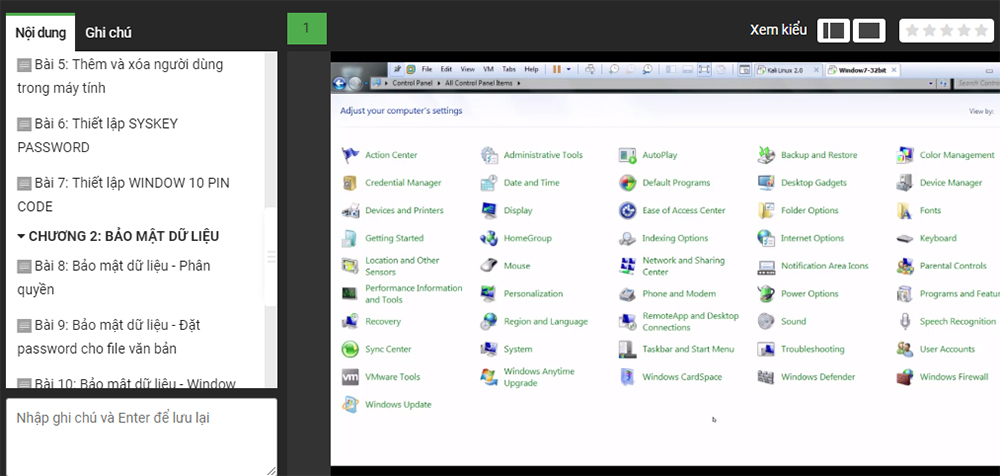
Task: Open the Sync Center green icon
Action: (x=350, y=349)
